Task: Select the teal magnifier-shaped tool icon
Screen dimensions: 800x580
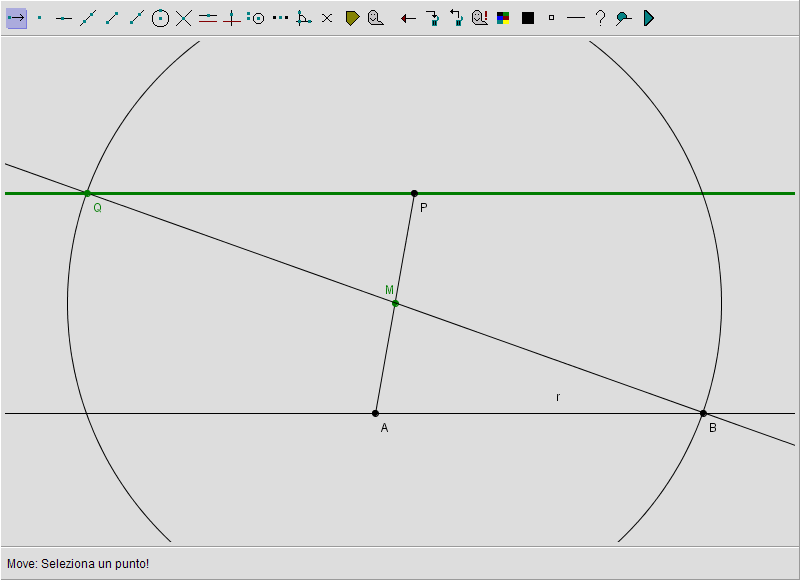Action: pos(623,19)
